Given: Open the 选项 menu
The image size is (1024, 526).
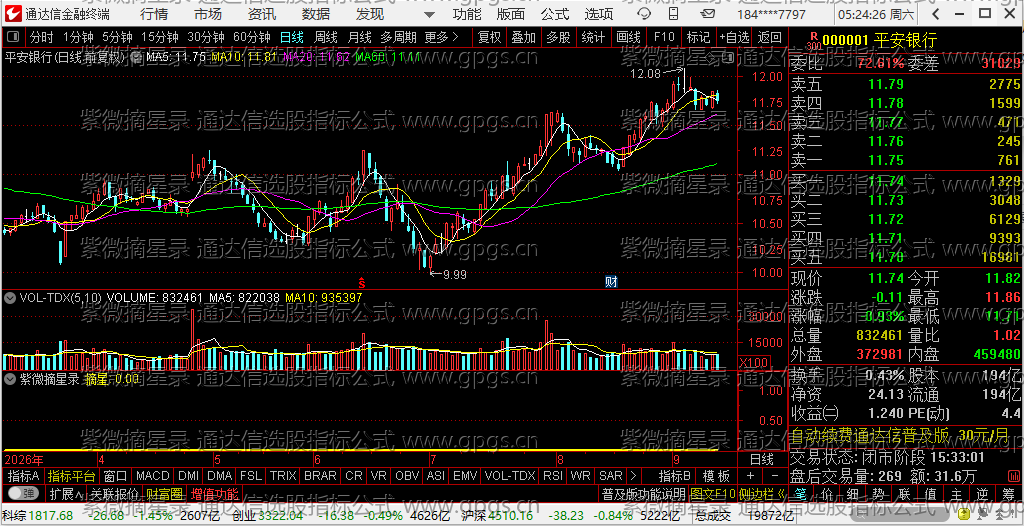Looking at the screenshot, I should tap(599, 14).
